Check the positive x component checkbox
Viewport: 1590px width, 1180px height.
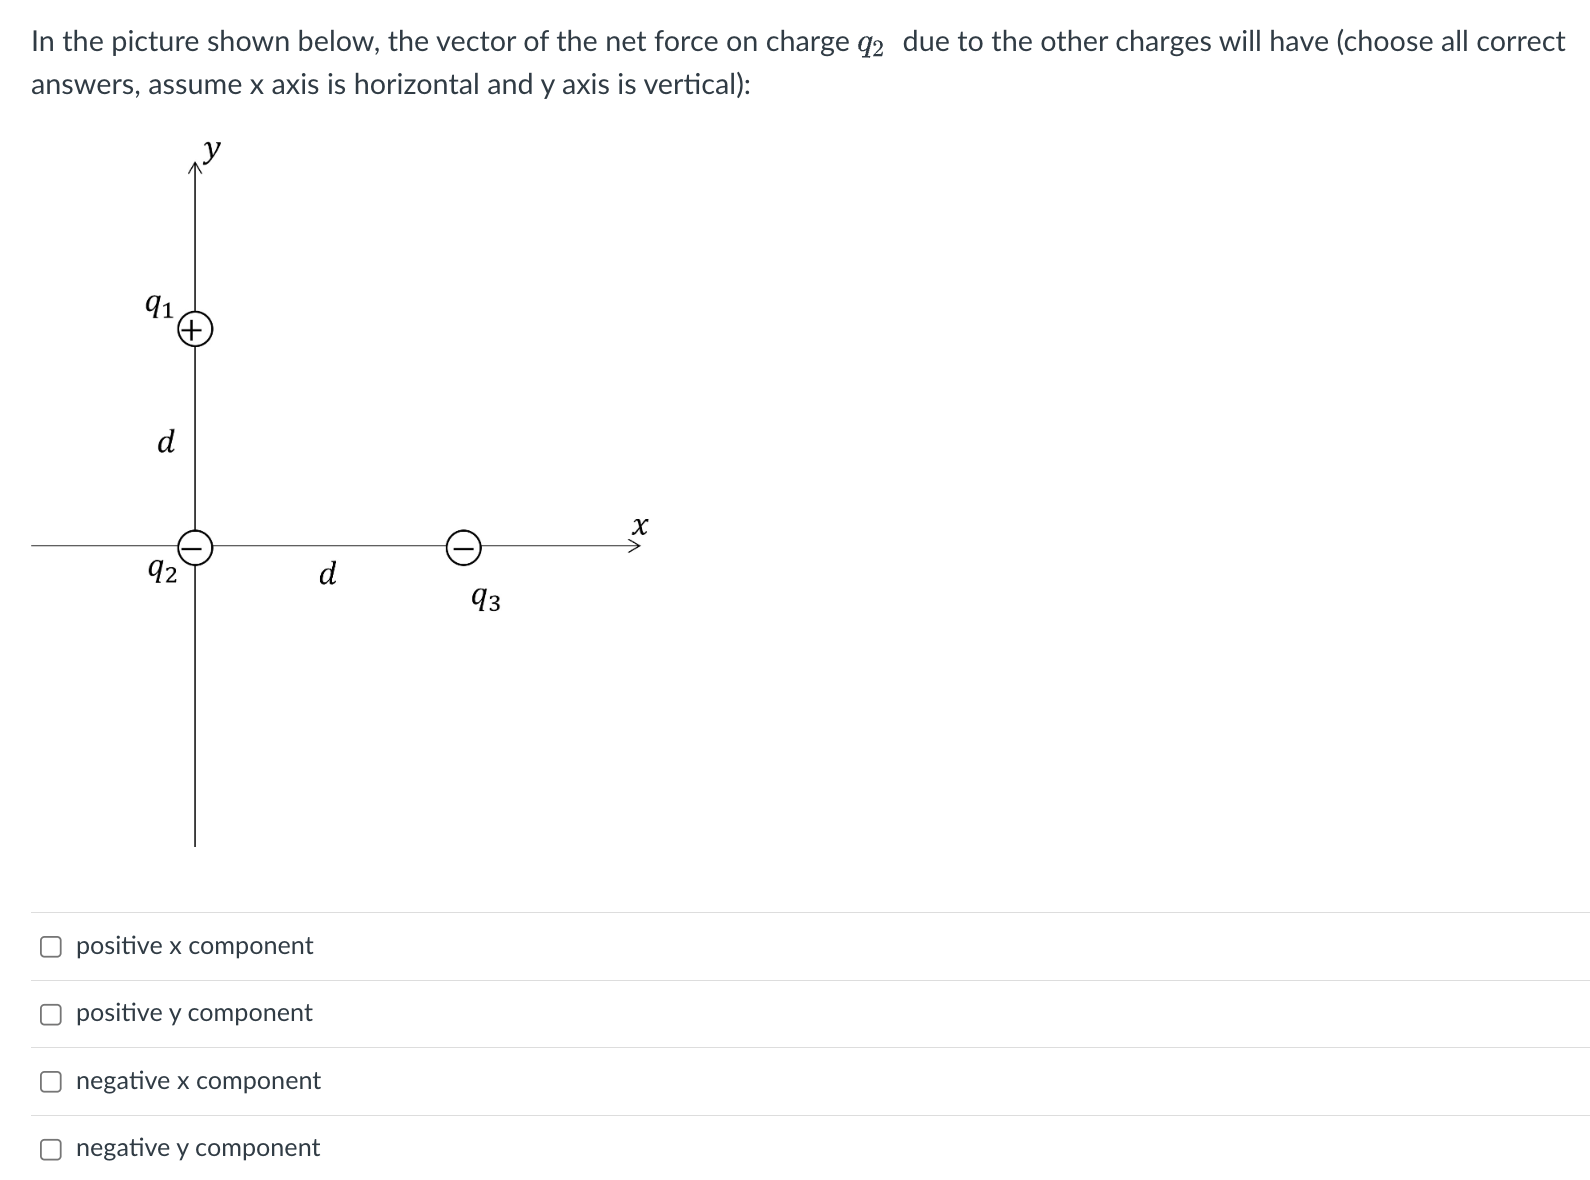(x=51, y=946)
